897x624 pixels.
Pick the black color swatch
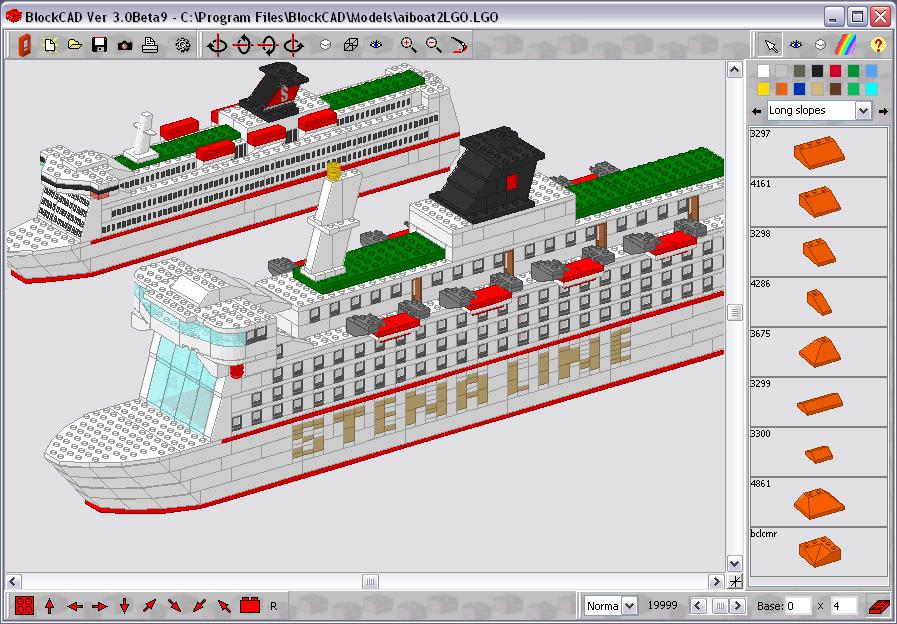coord(817,71)
